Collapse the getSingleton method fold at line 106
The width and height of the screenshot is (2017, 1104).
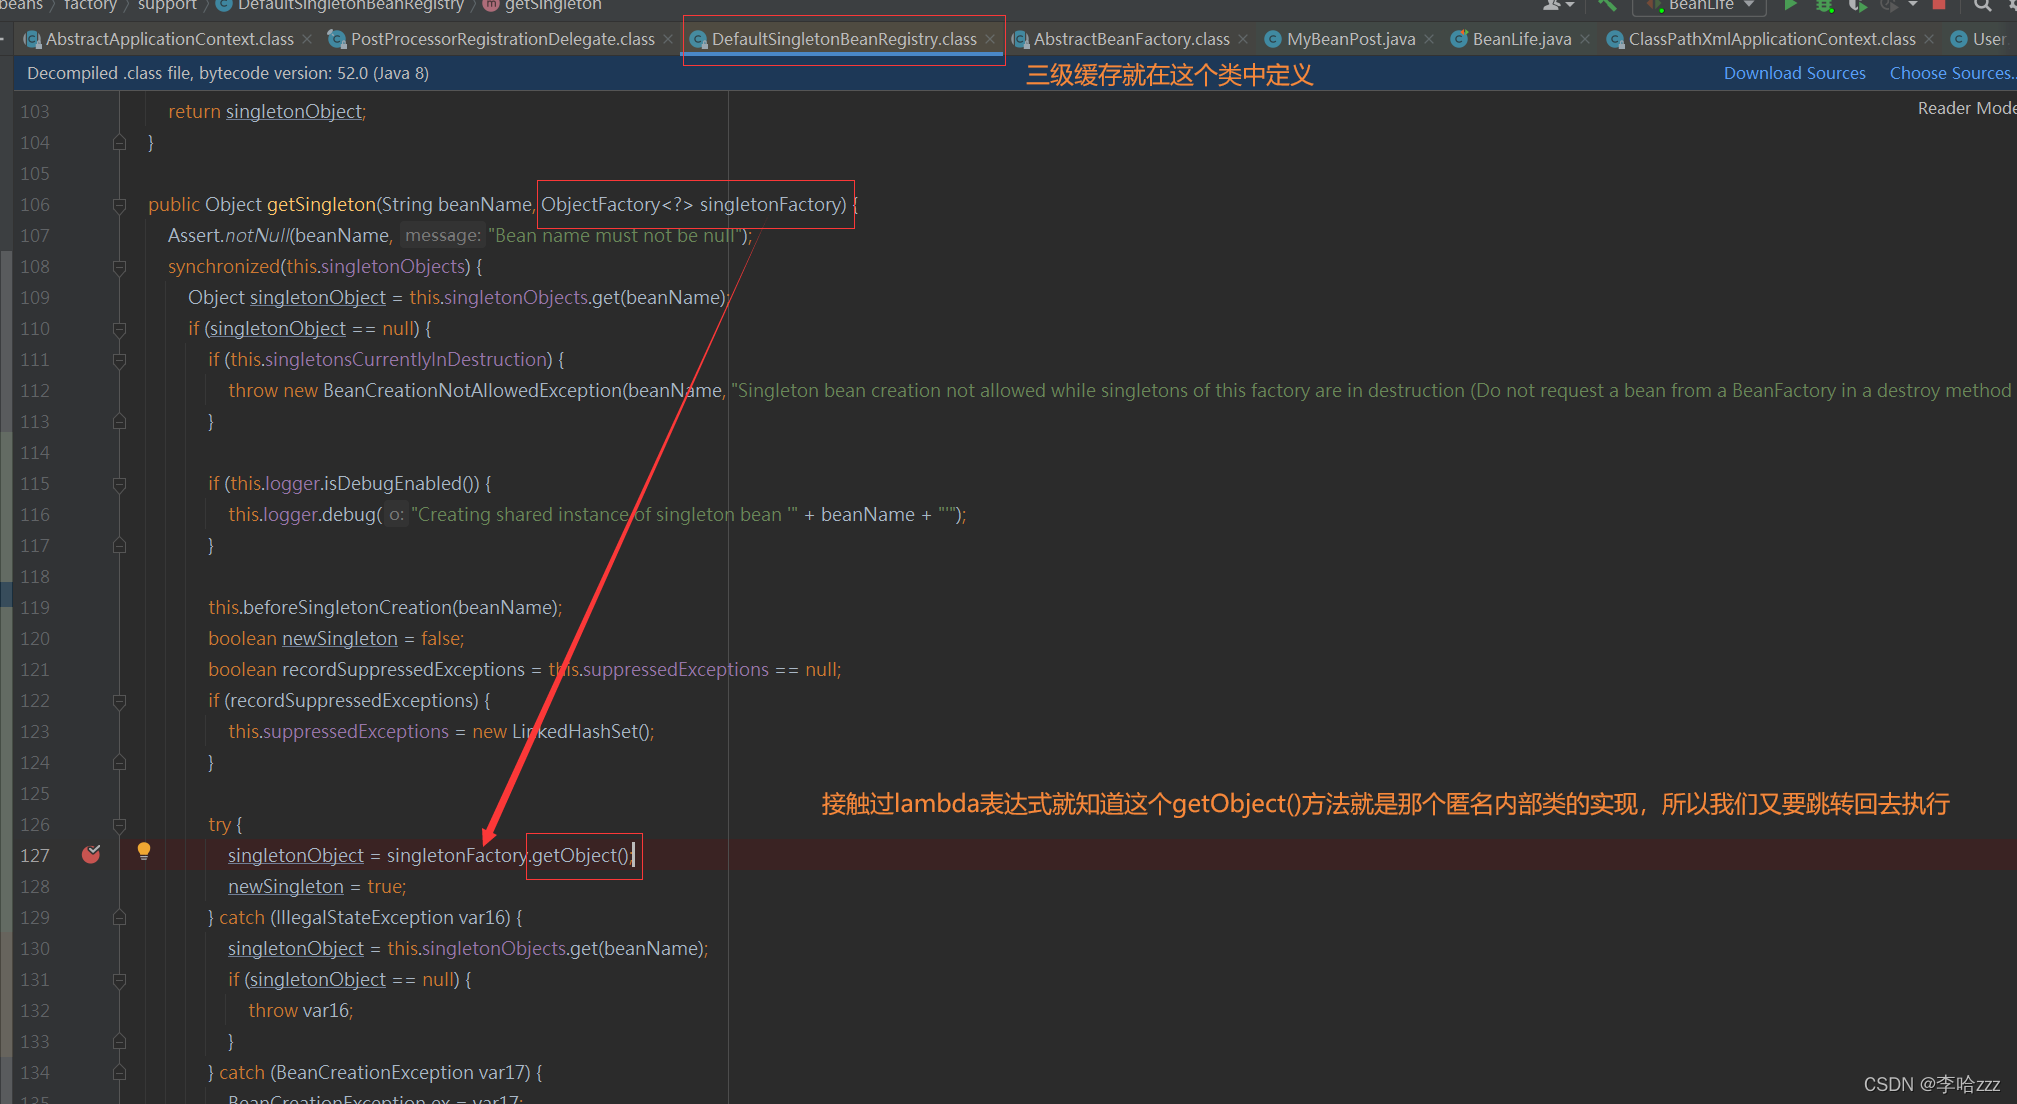click(120, 205)
